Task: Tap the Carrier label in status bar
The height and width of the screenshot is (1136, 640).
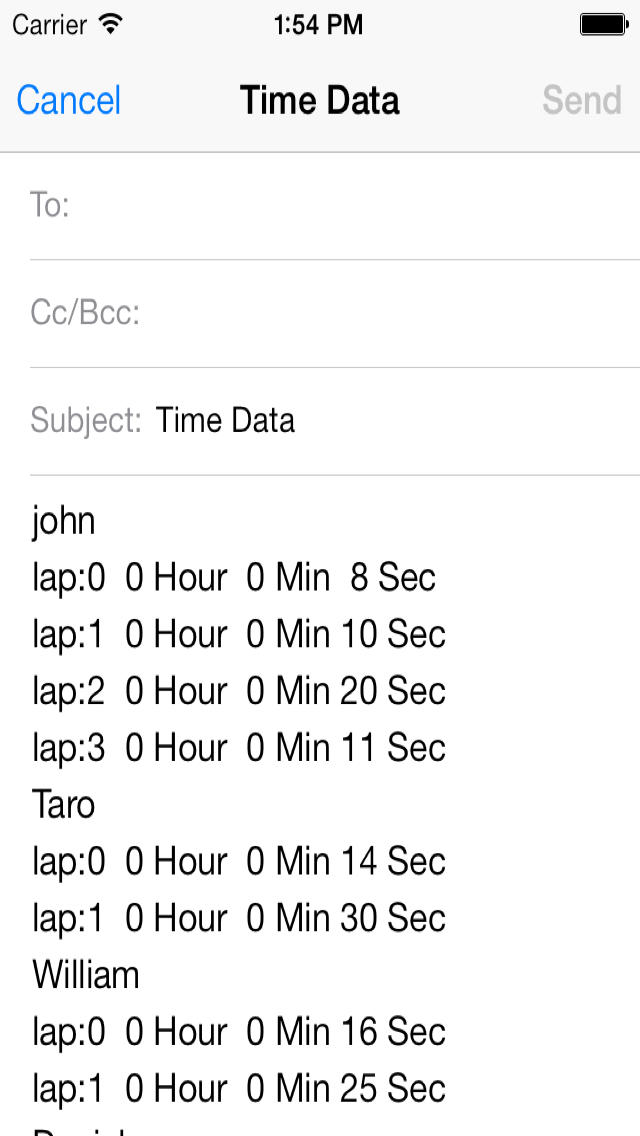Action: [x=50, y=24]
